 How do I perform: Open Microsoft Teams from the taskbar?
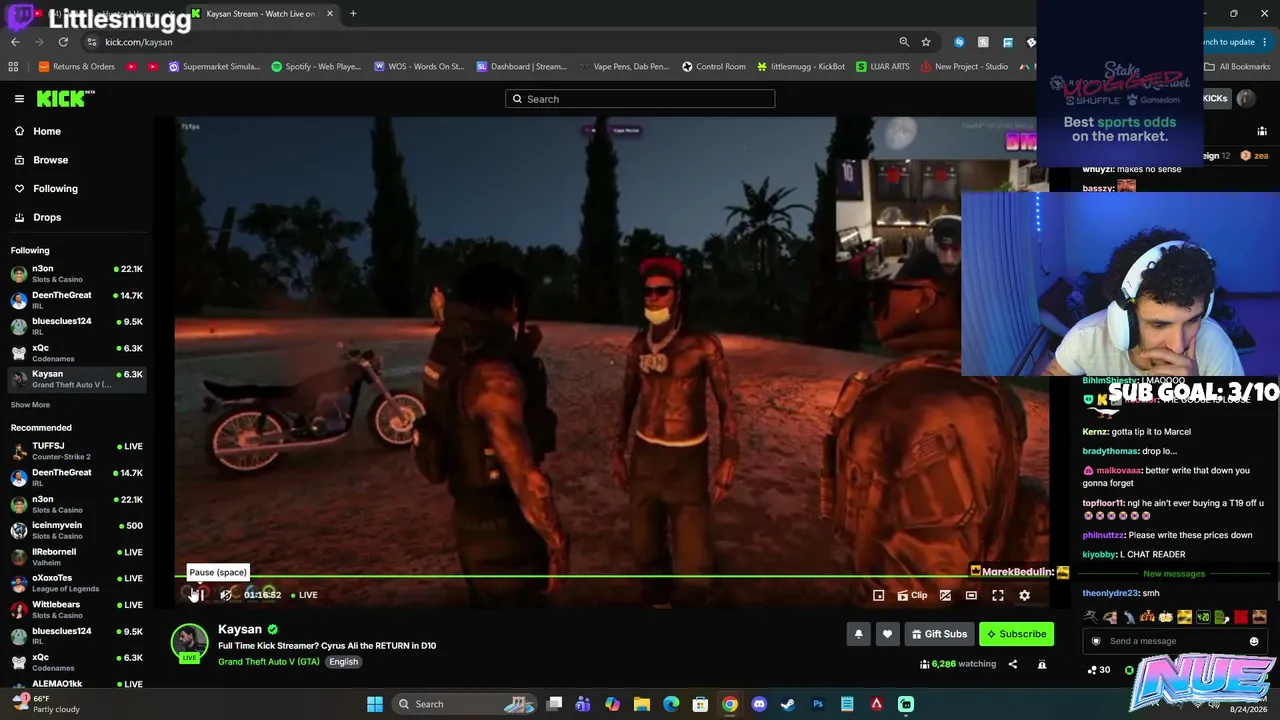583,704
